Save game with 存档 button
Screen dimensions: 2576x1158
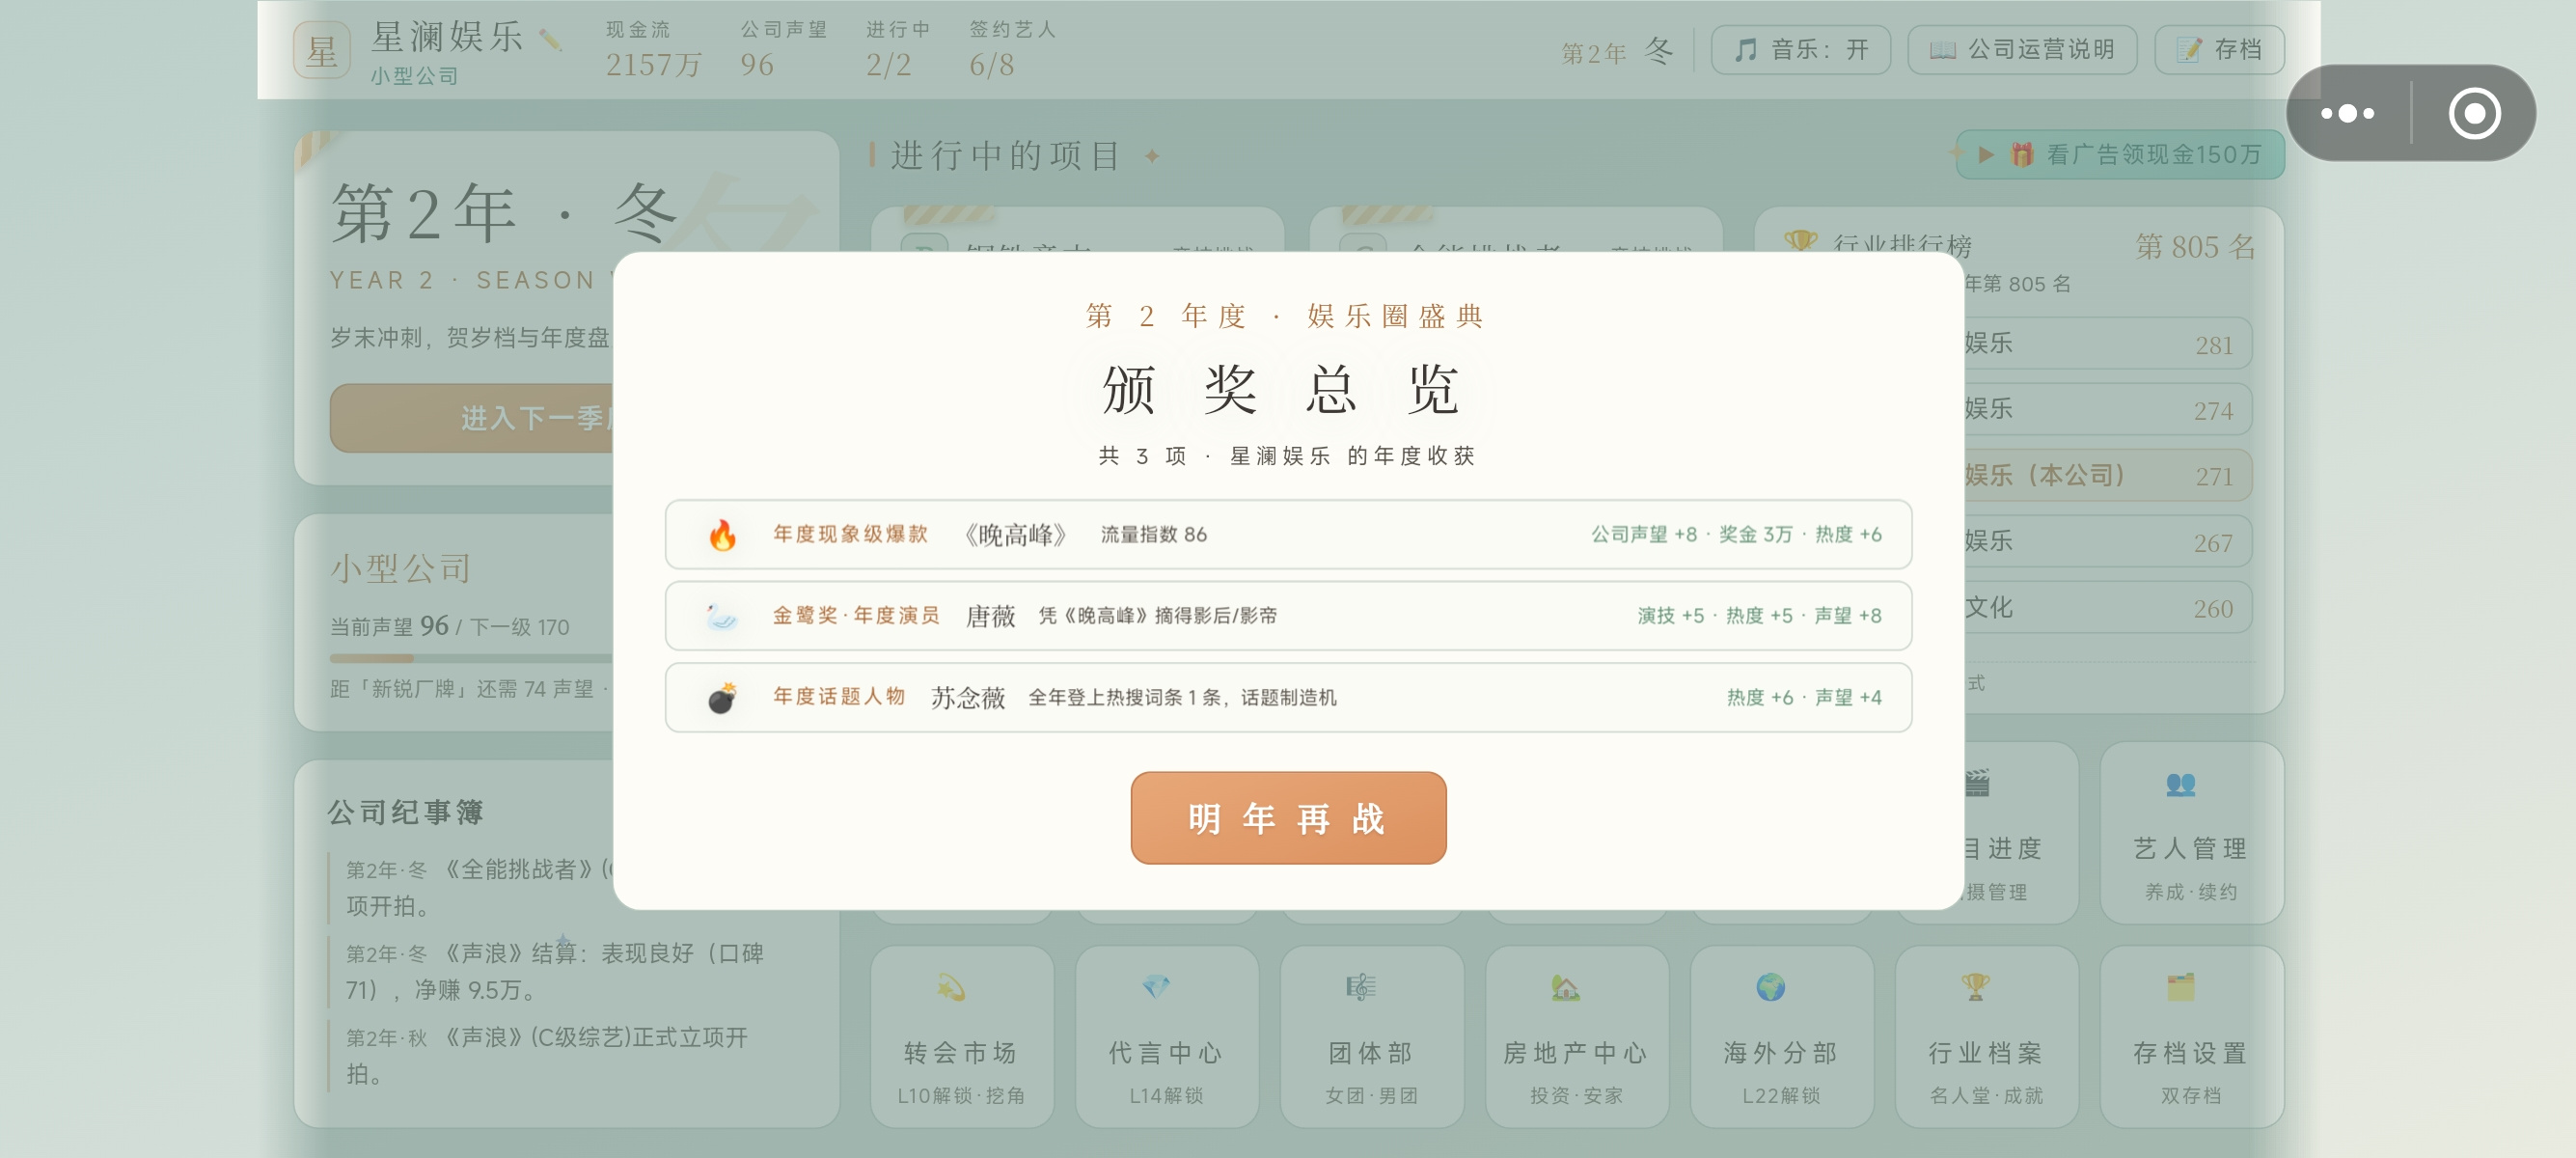2219,50
